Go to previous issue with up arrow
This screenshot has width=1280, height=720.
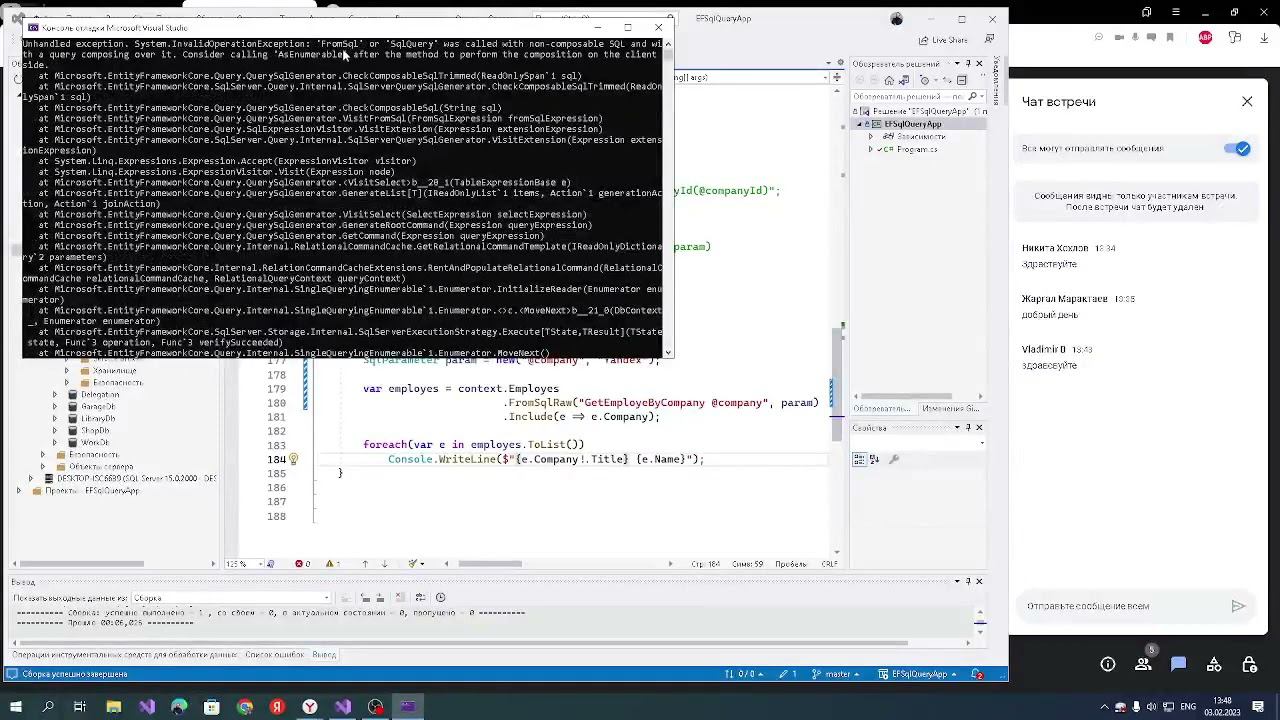point(365,564)
